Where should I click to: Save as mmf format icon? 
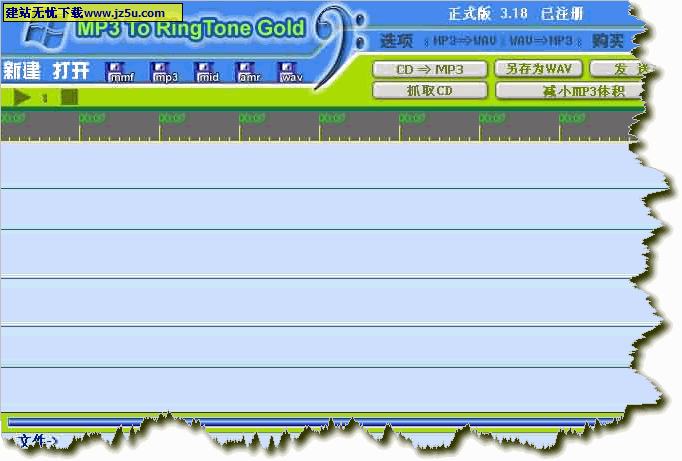pos(120,72)
